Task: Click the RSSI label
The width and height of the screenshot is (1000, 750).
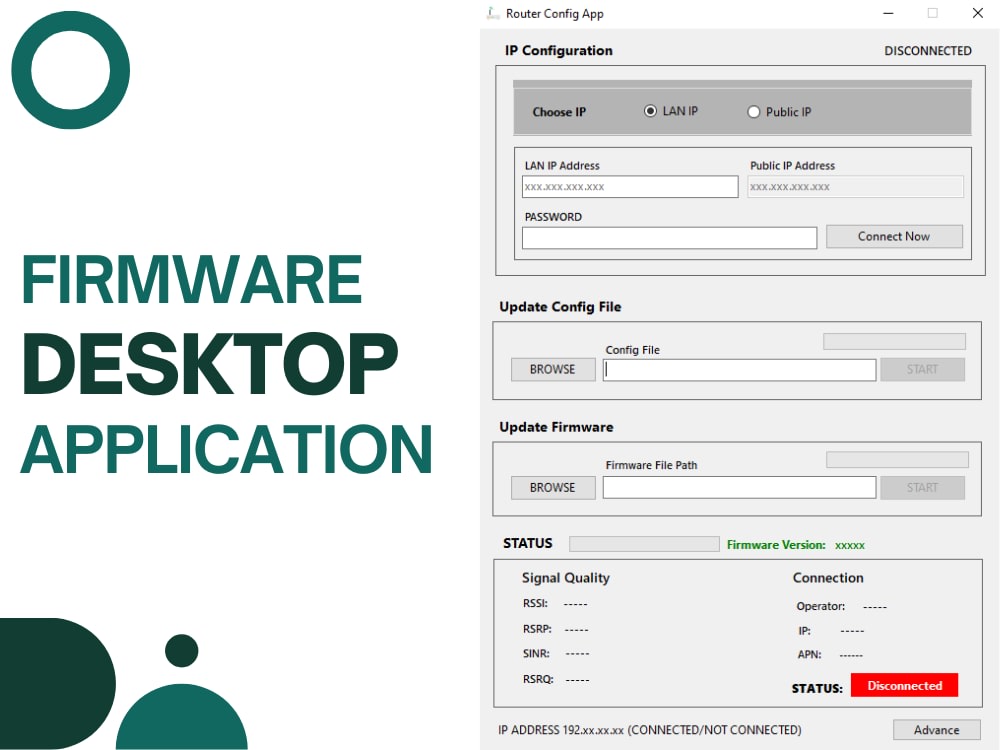Action: (535, 603)
